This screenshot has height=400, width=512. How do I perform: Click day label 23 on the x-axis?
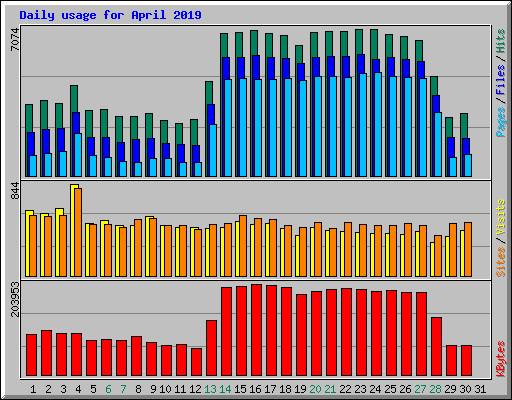[x=360, y=389]
